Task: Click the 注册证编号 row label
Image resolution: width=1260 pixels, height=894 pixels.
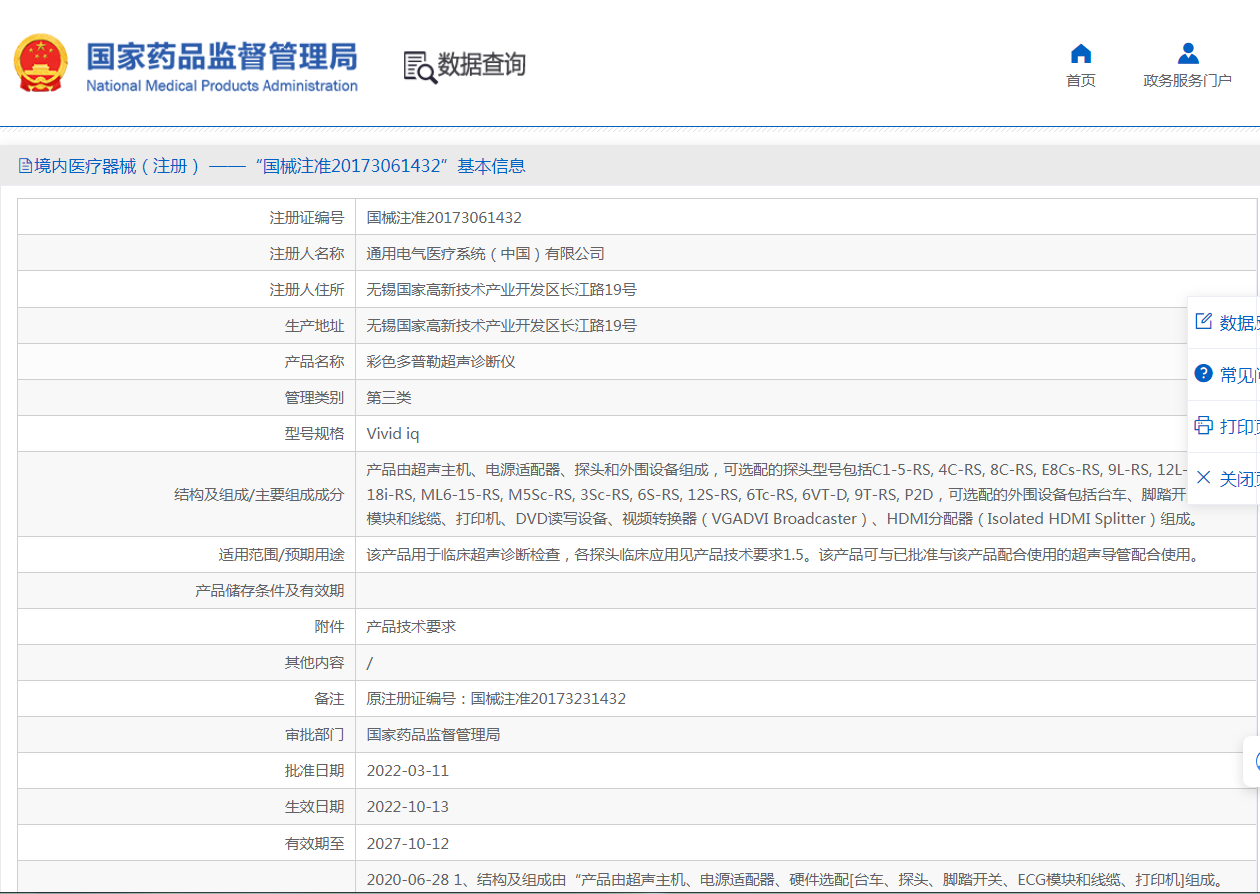Action: (x=307, y=218)
